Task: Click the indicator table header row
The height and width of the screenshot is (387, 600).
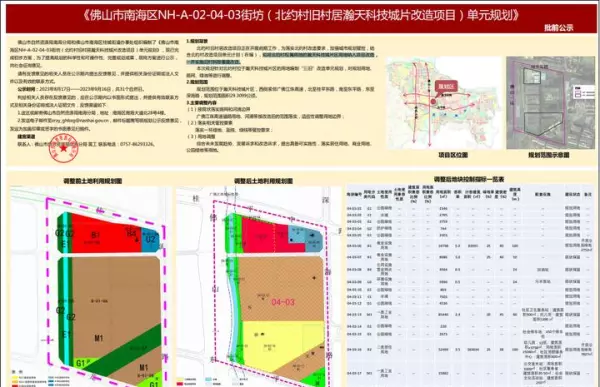Action: (470, 194)
